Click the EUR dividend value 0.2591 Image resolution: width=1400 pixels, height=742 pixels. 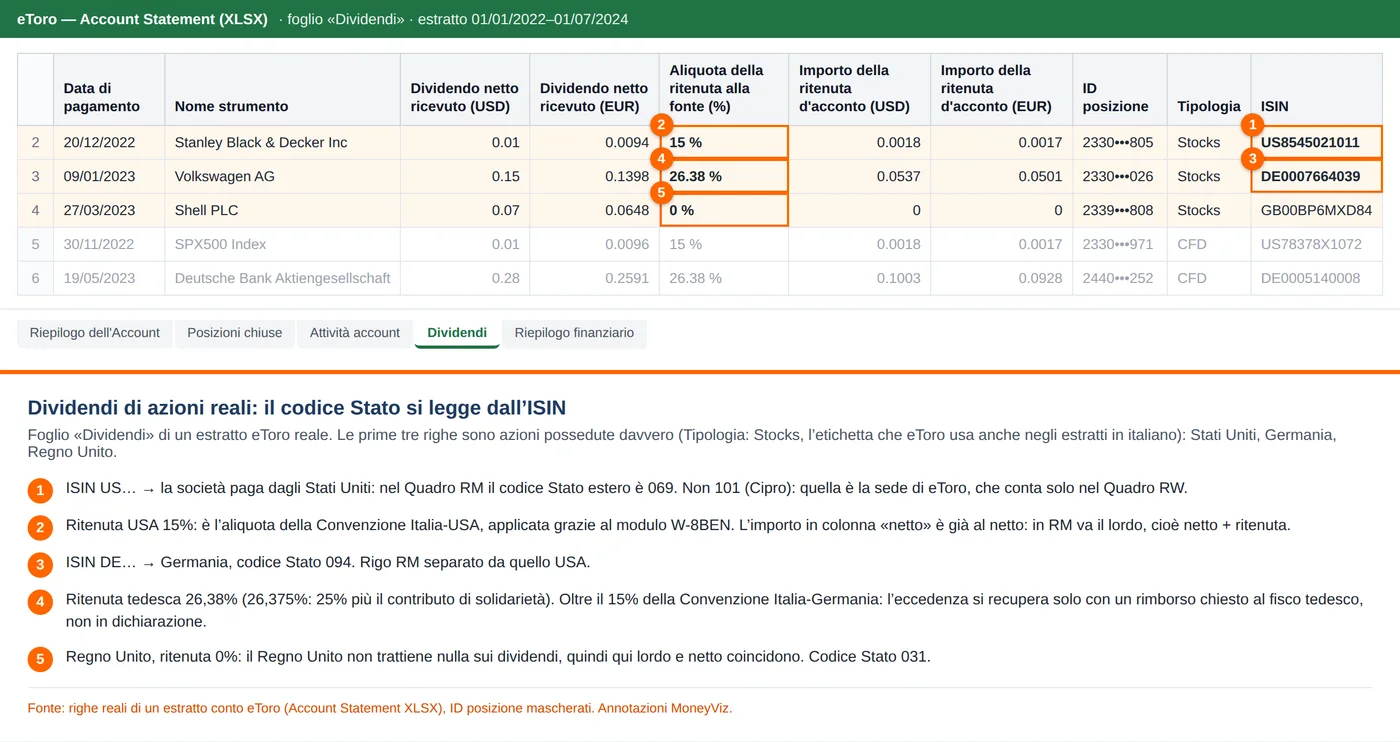(594, 279)
